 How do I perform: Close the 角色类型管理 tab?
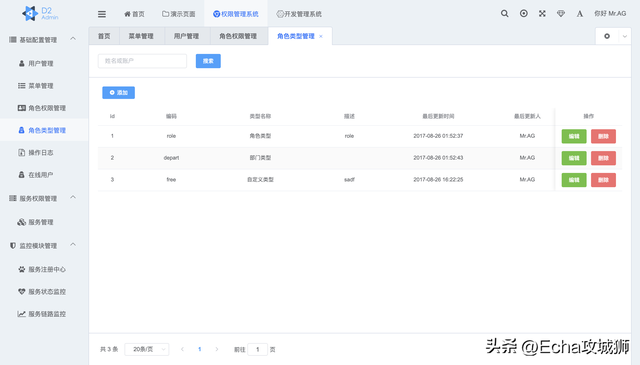(x=321, y=36)
